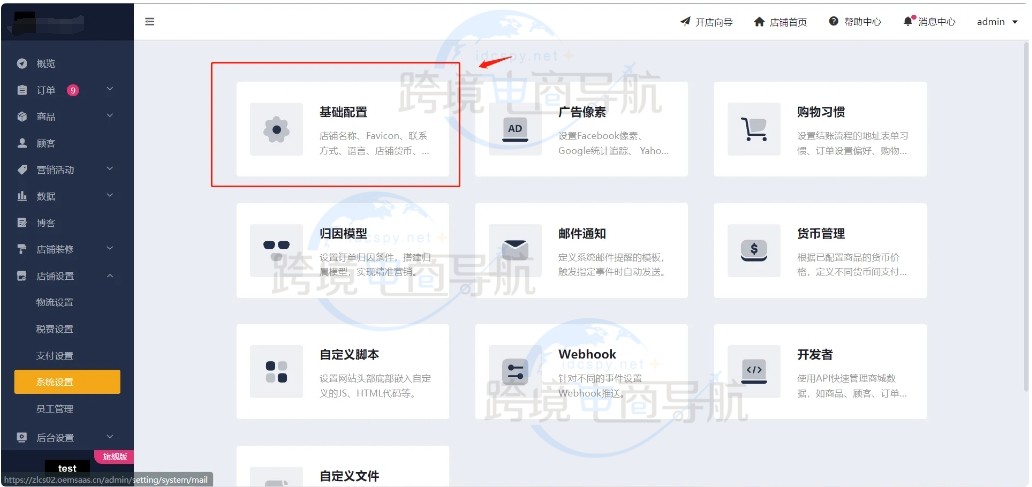Open 支付设置 in sidebar
The height and width of the screenshot is (487, 1032).
click(x=55, y=356)
